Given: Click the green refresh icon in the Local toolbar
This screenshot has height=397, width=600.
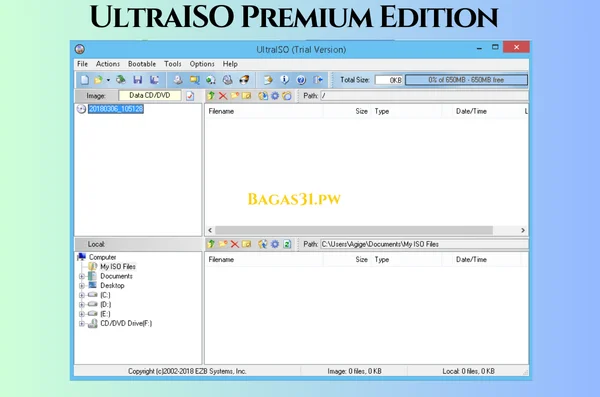Looking at the screenshot, I should pyautogui.click(x=287, y=244).
